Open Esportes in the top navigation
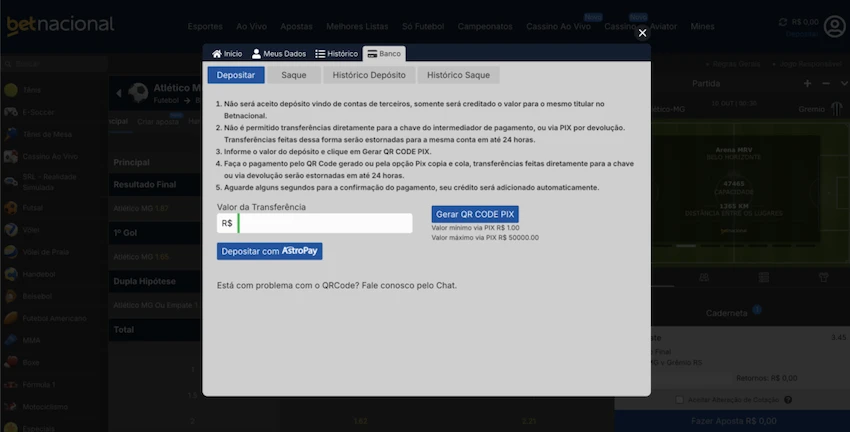 [205, 26]
